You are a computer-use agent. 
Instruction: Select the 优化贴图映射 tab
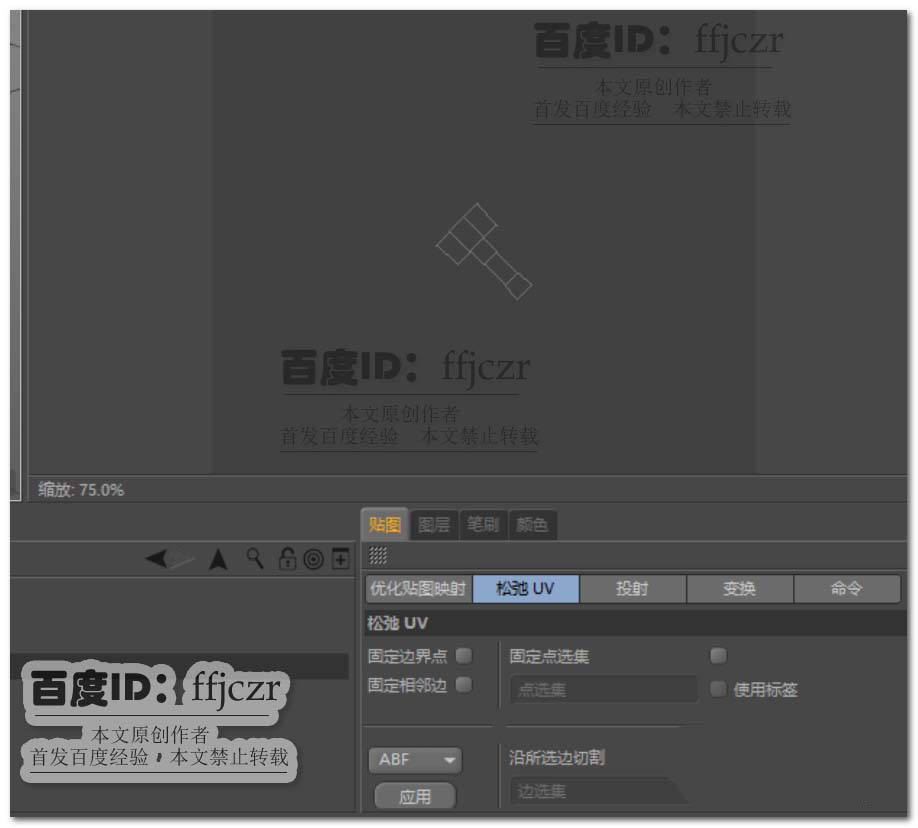coord(419,589)
